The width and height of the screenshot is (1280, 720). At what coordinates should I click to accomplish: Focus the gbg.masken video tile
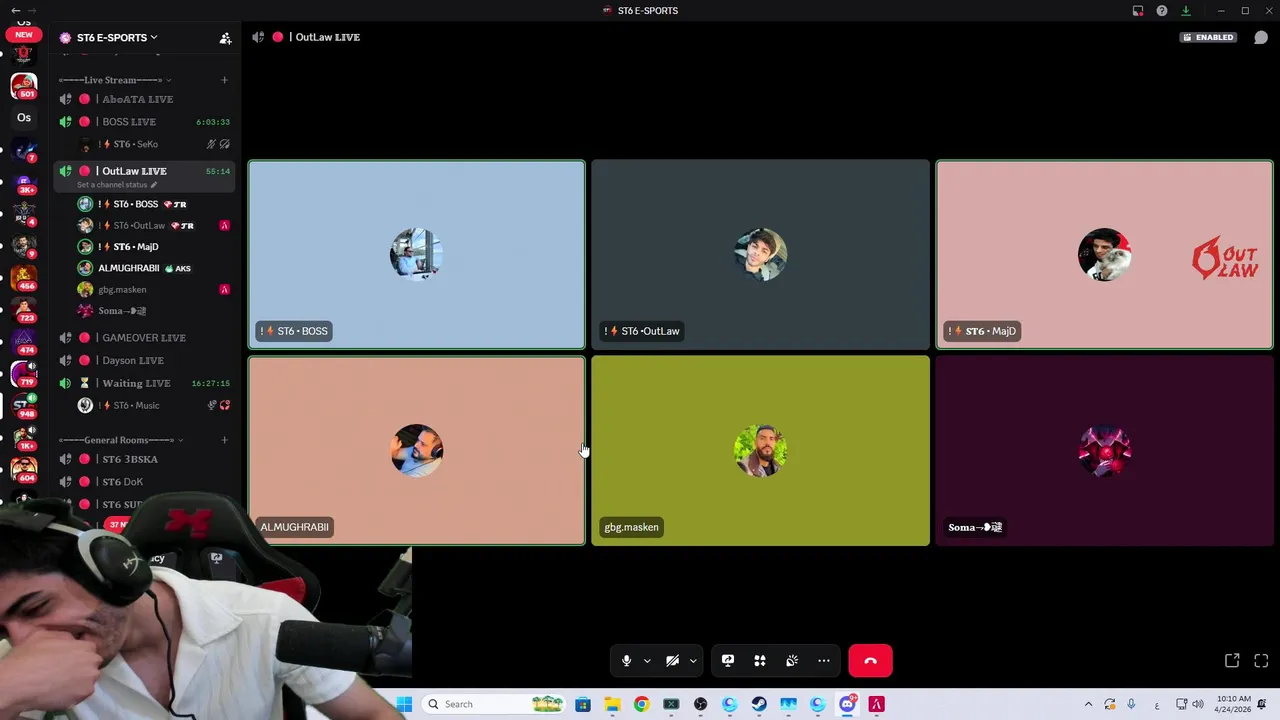click(760, 451)
